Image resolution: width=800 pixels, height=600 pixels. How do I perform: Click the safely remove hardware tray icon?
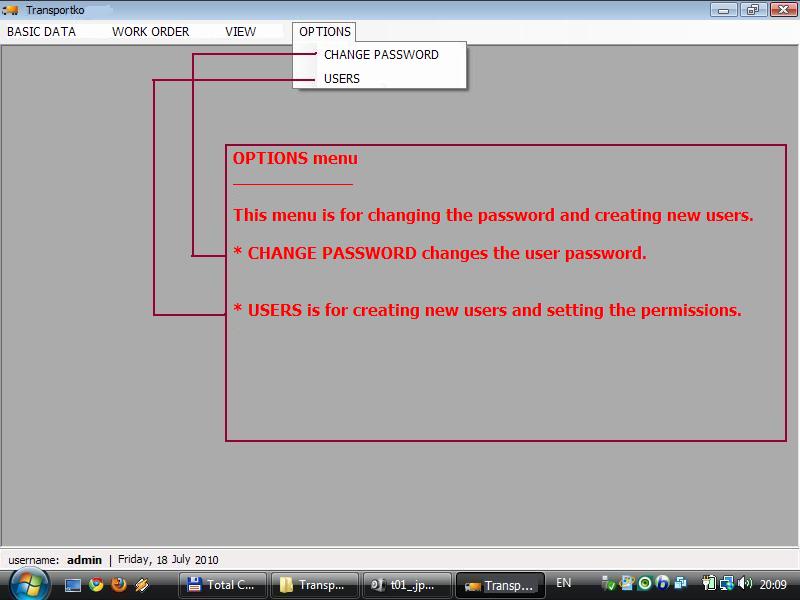click(x=608, y=583)
